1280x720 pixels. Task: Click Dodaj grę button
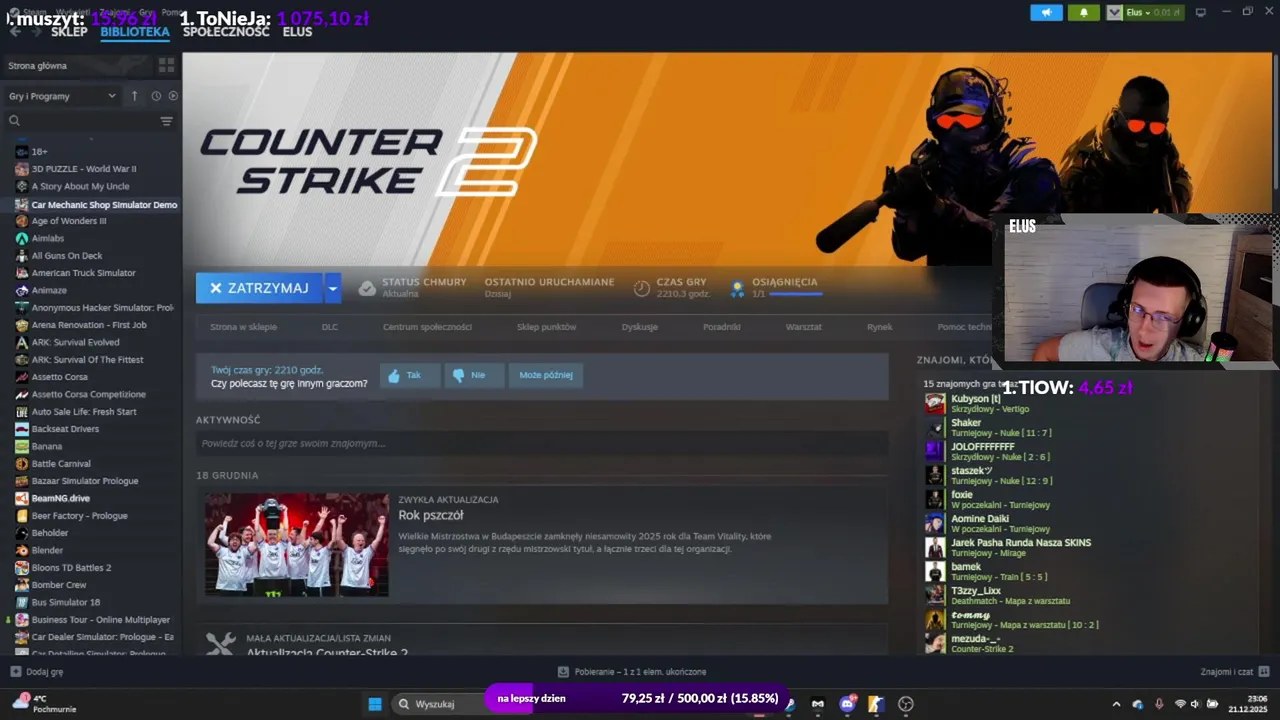point(37,672)
